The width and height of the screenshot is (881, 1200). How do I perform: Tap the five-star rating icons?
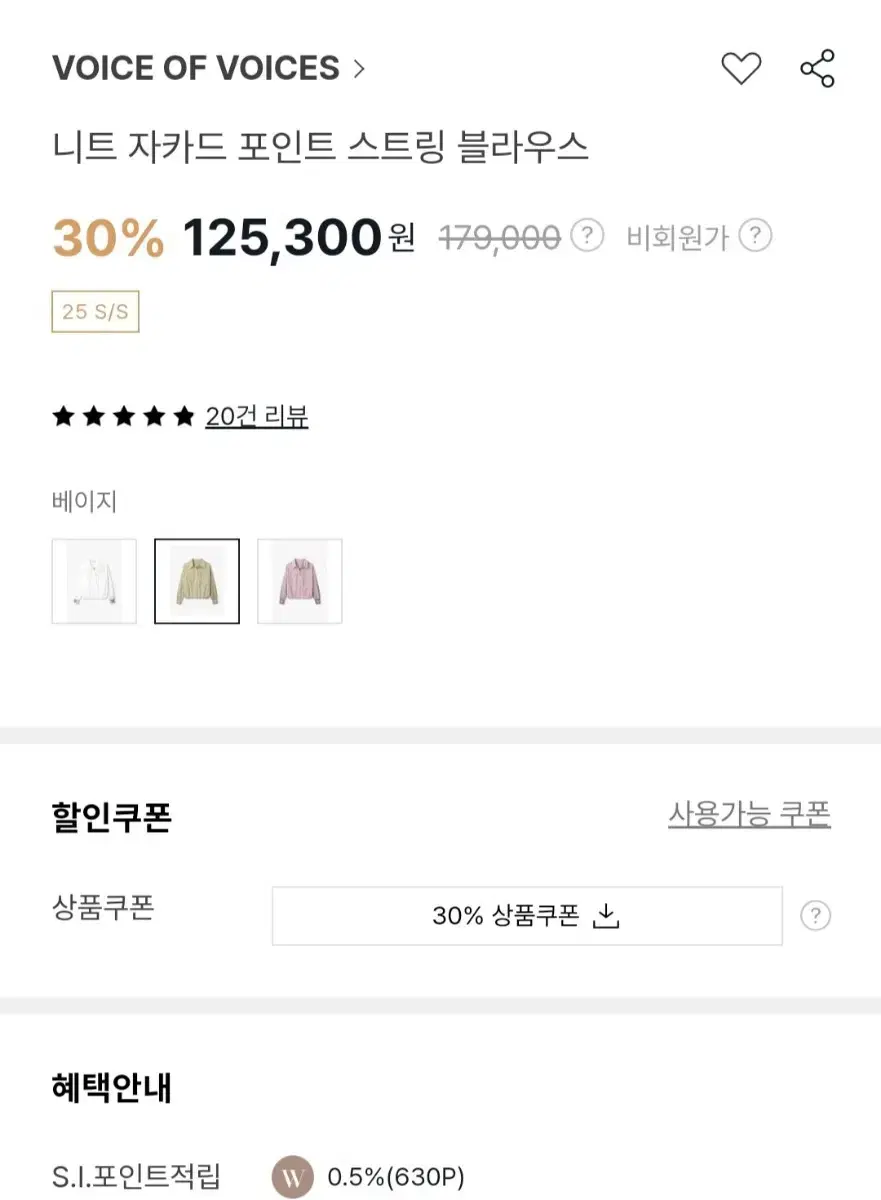[123, 416]
